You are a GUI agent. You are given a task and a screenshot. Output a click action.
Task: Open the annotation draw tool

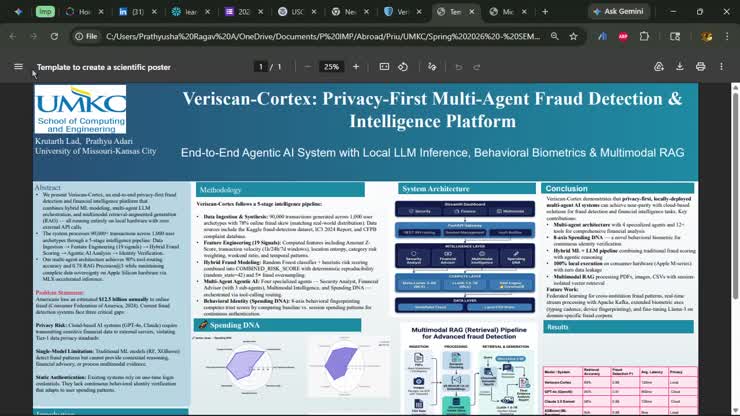[x=432, y=67]
